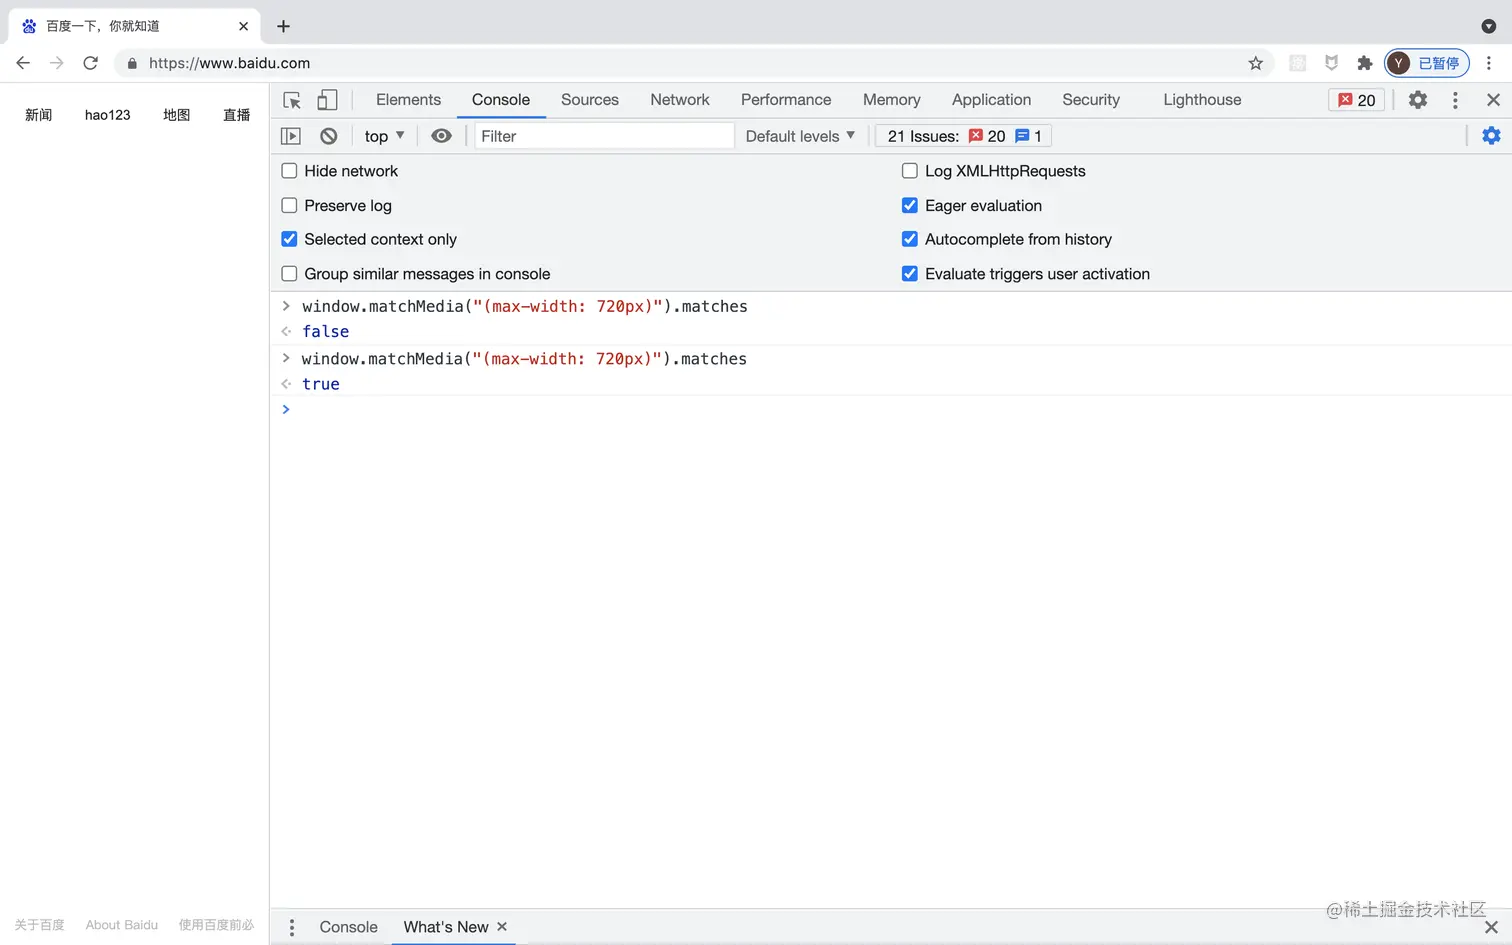Toggle Hide network checkbox
Screen dimensions: 1512x945
pyautogui.click(x=289, y=171)
